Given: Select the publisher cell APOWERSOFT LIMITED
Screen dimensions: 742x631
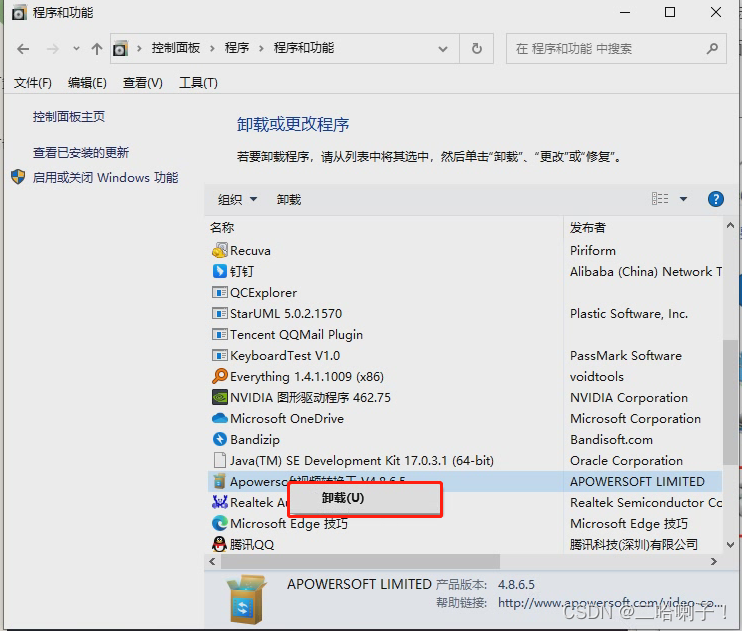Looking at the screenshot, I should coord(637,481).
